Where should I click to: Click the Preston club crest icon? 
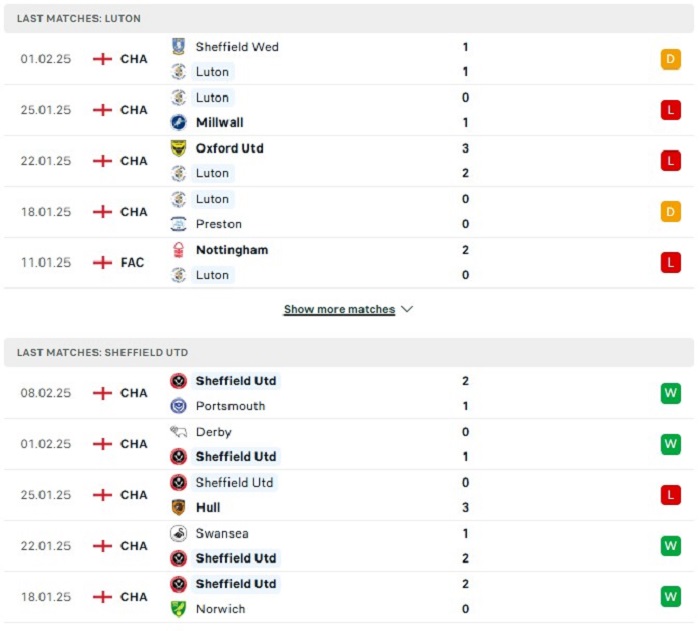[x=179, y=224]
